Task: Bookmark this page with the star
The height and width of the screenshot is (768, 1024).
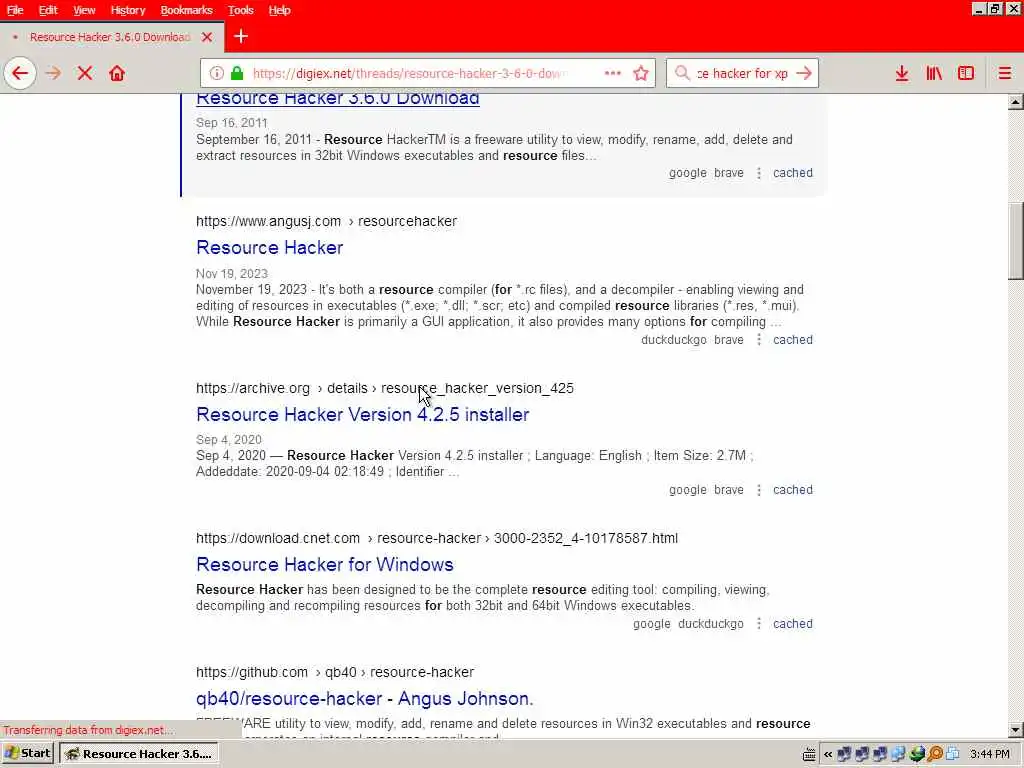Action: point(641,73)
